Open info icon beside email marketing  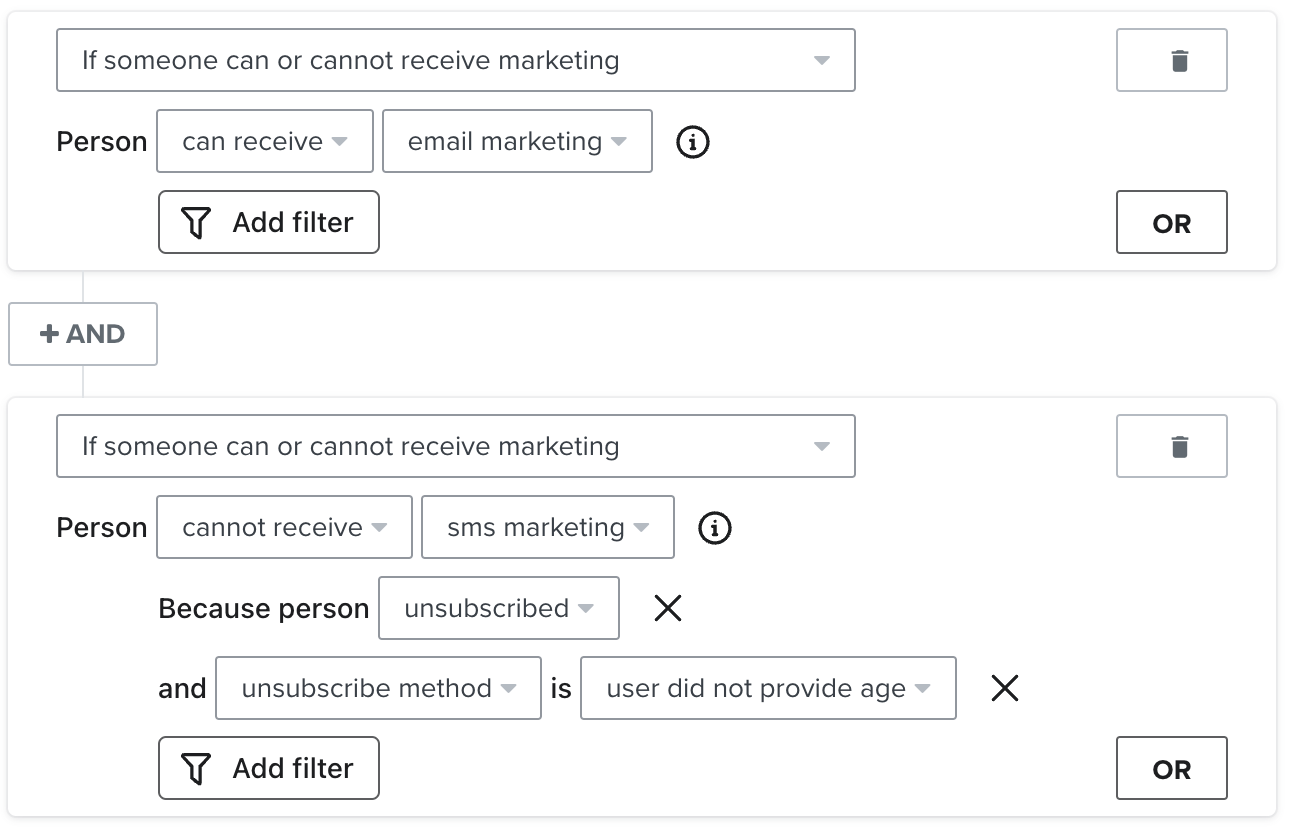[693, 142]
